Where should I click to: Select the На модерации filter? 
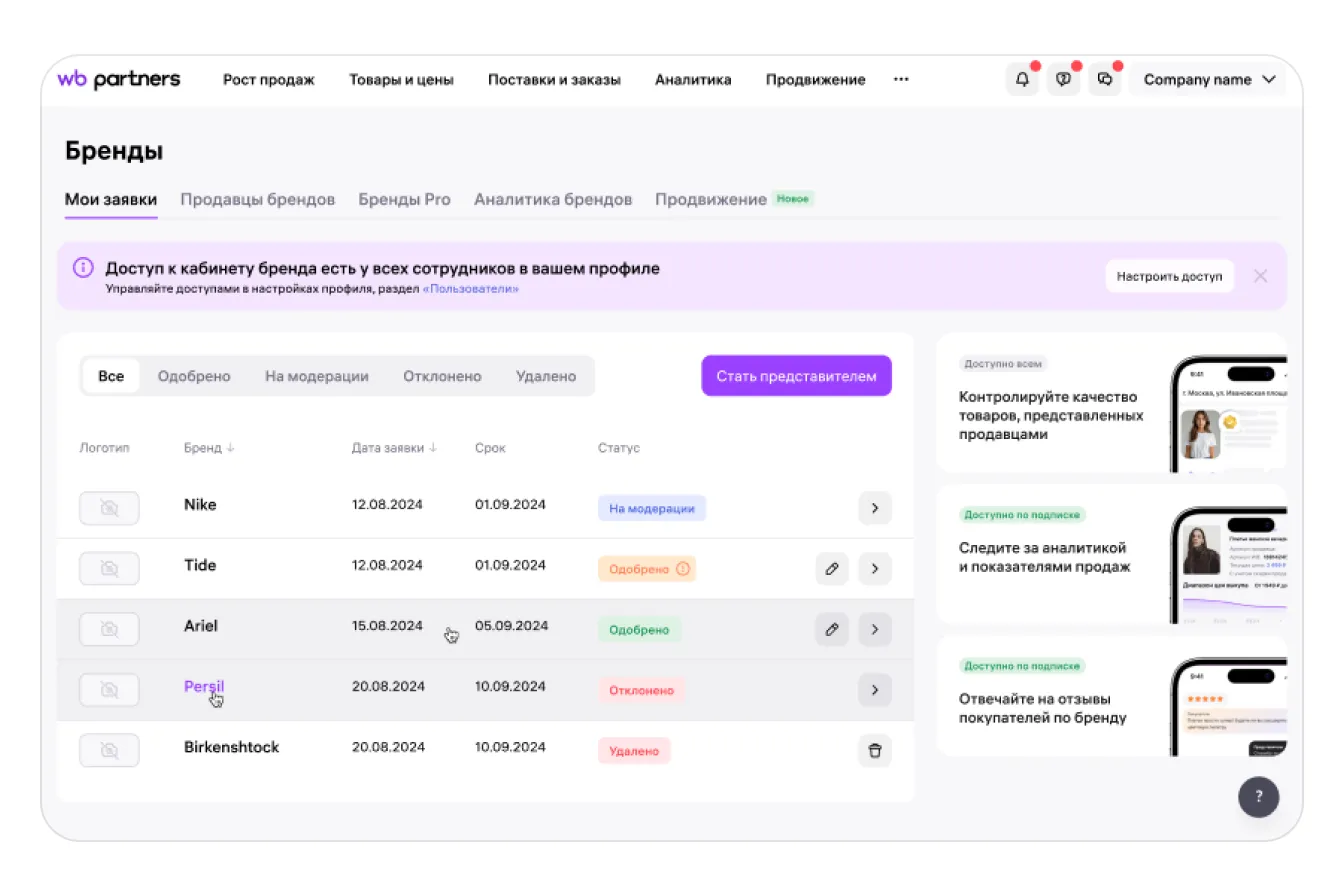click(x=317, y=377)
